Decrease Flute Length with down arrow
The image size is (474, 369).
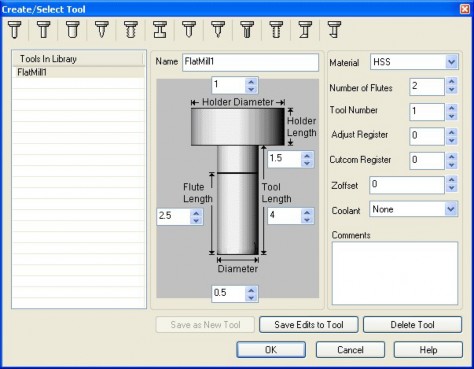click(x=196, y=221)
